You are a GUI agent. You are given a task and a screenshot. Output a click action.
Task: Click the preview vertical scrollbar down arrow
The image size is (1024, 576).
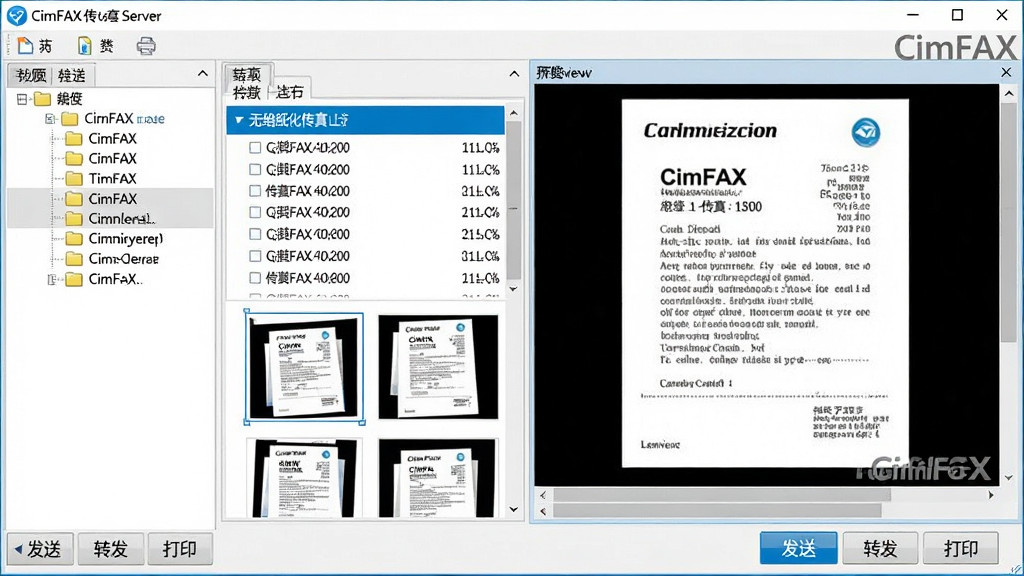coord(1009,477)
